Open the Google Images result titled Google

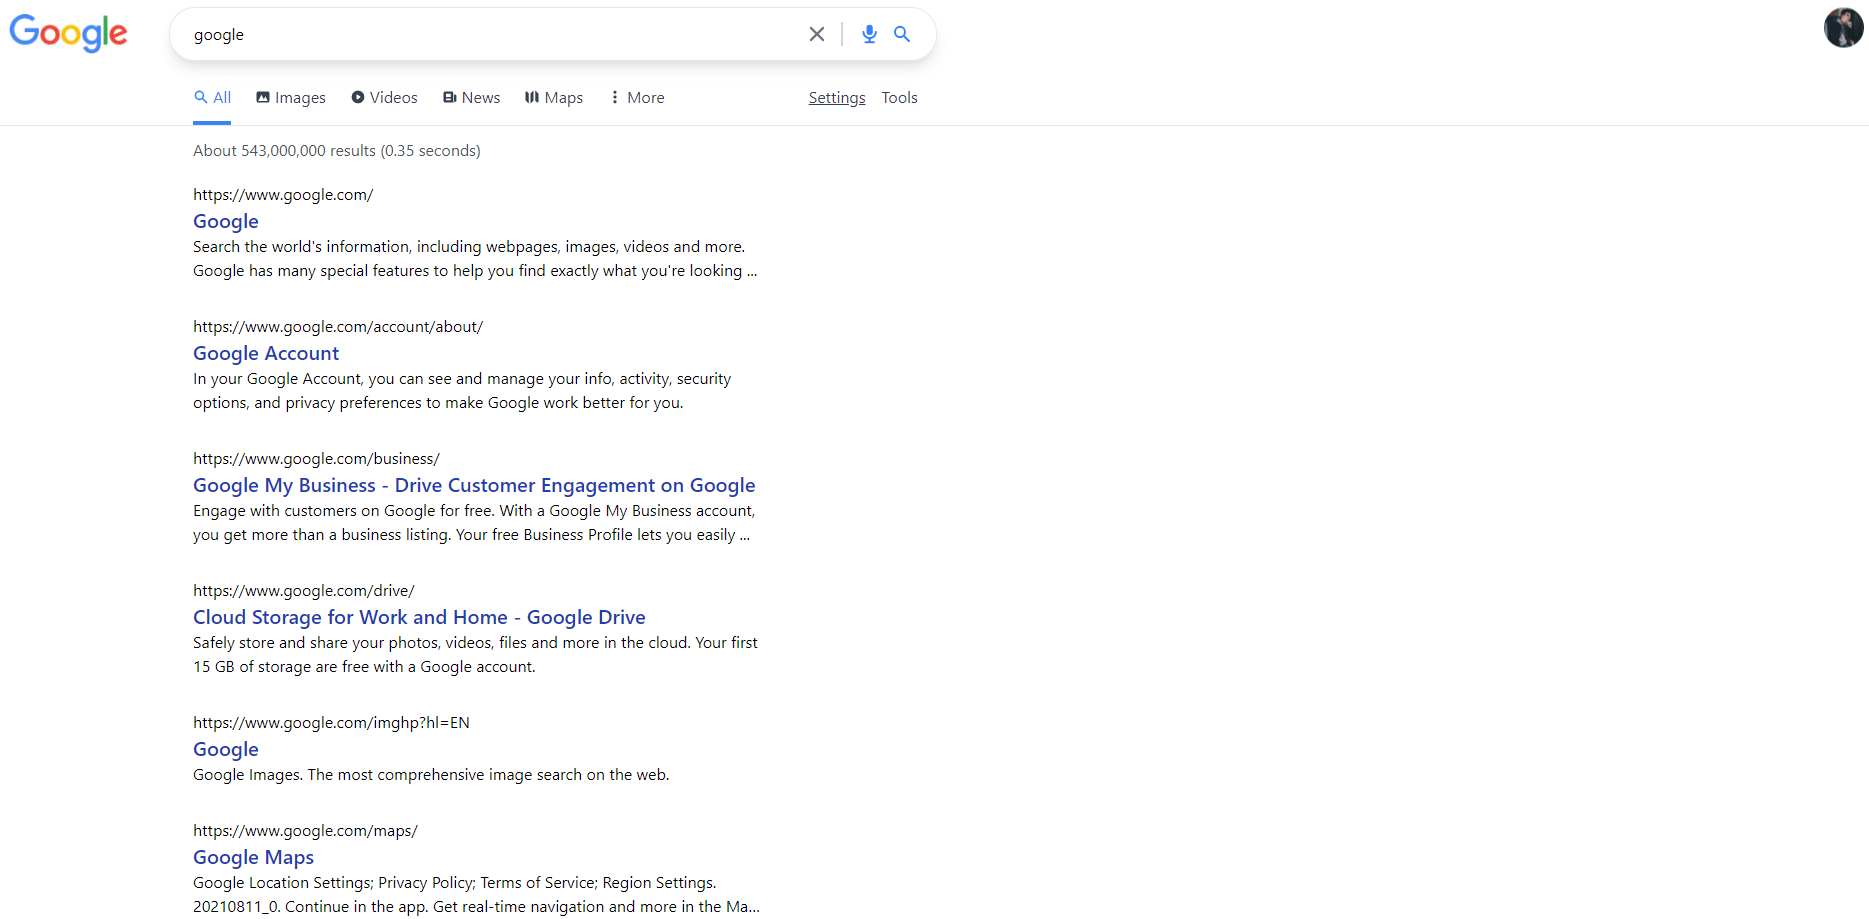click(x=226, y=749)
